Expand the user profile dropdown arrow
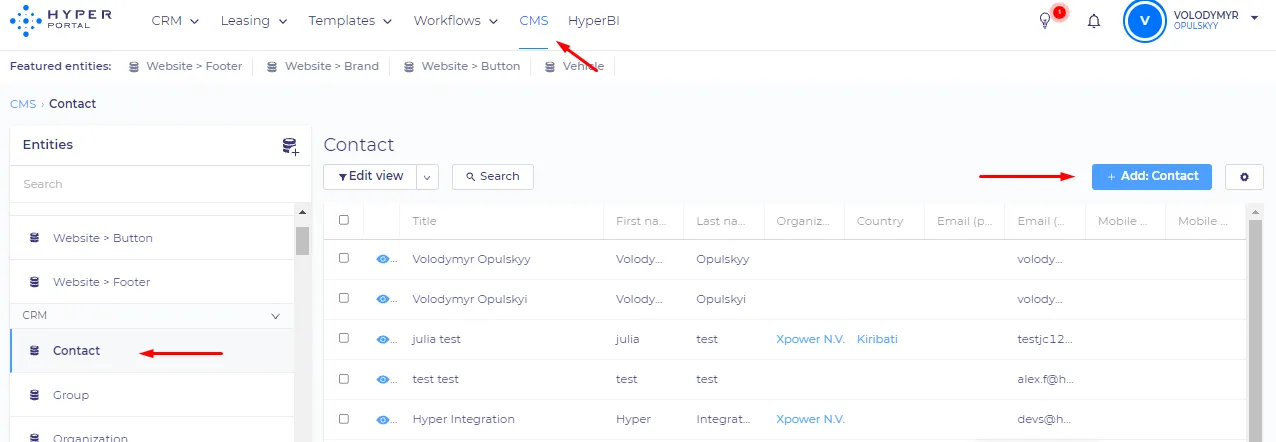Screen dimensions: 1276x442 (x=1254, y=17)
